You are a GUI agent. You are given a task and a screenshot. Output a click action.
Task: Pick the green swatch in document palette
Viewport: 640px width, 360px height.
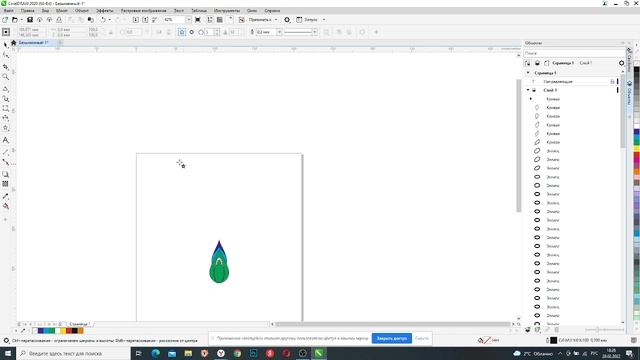tap(52, 331)
